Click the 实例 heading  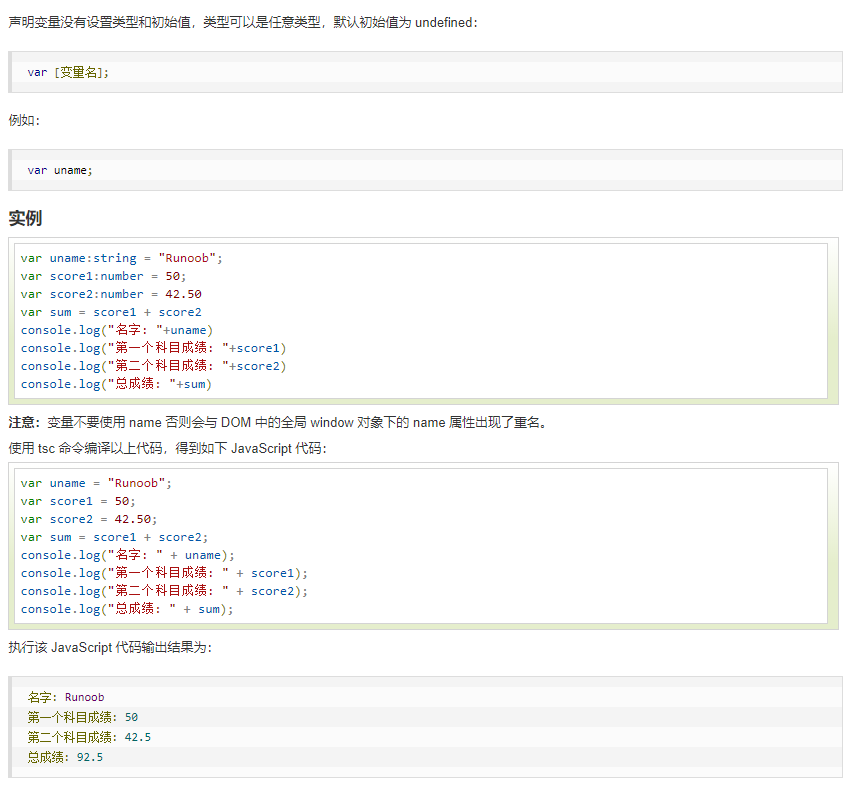pos(25,218)
